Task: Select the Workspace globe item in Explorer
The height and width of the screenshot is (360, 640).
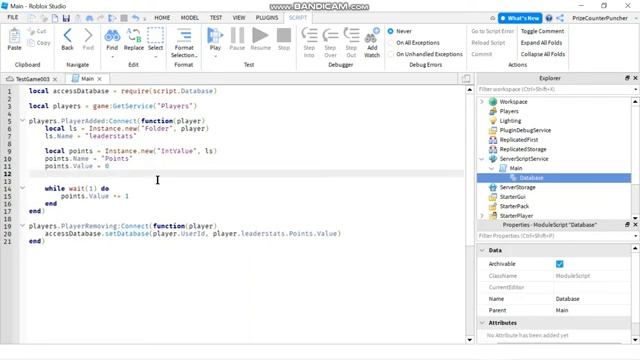Action: (513, 102)
